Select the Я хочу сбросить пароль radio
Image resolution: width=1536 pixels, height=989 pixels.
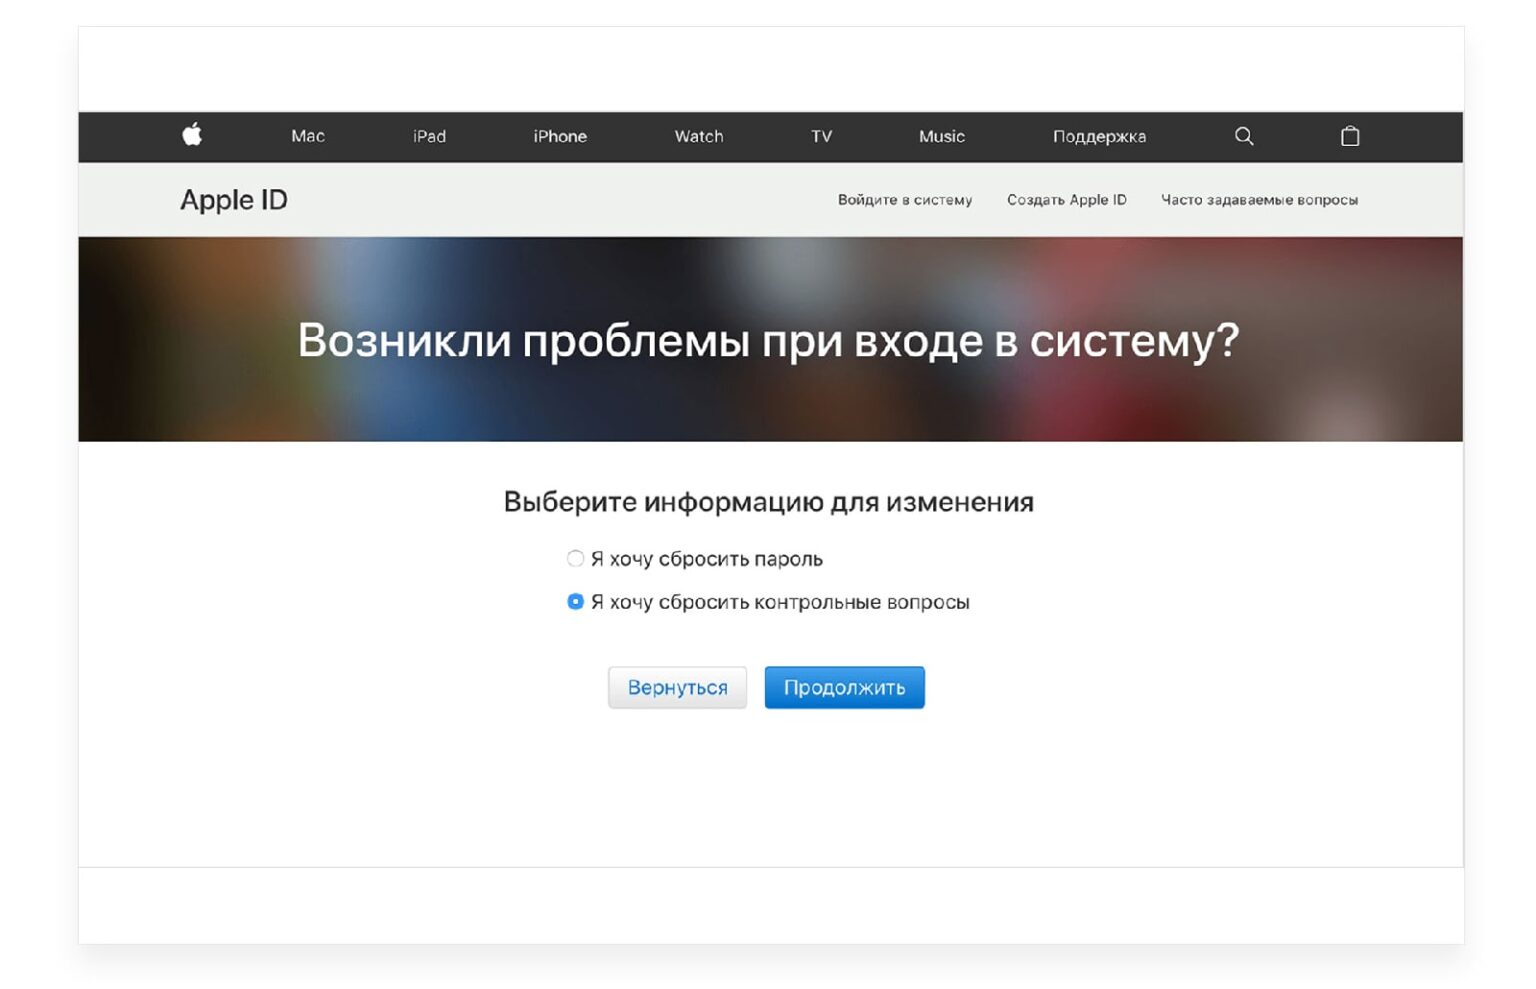click(x=575, y=558)
